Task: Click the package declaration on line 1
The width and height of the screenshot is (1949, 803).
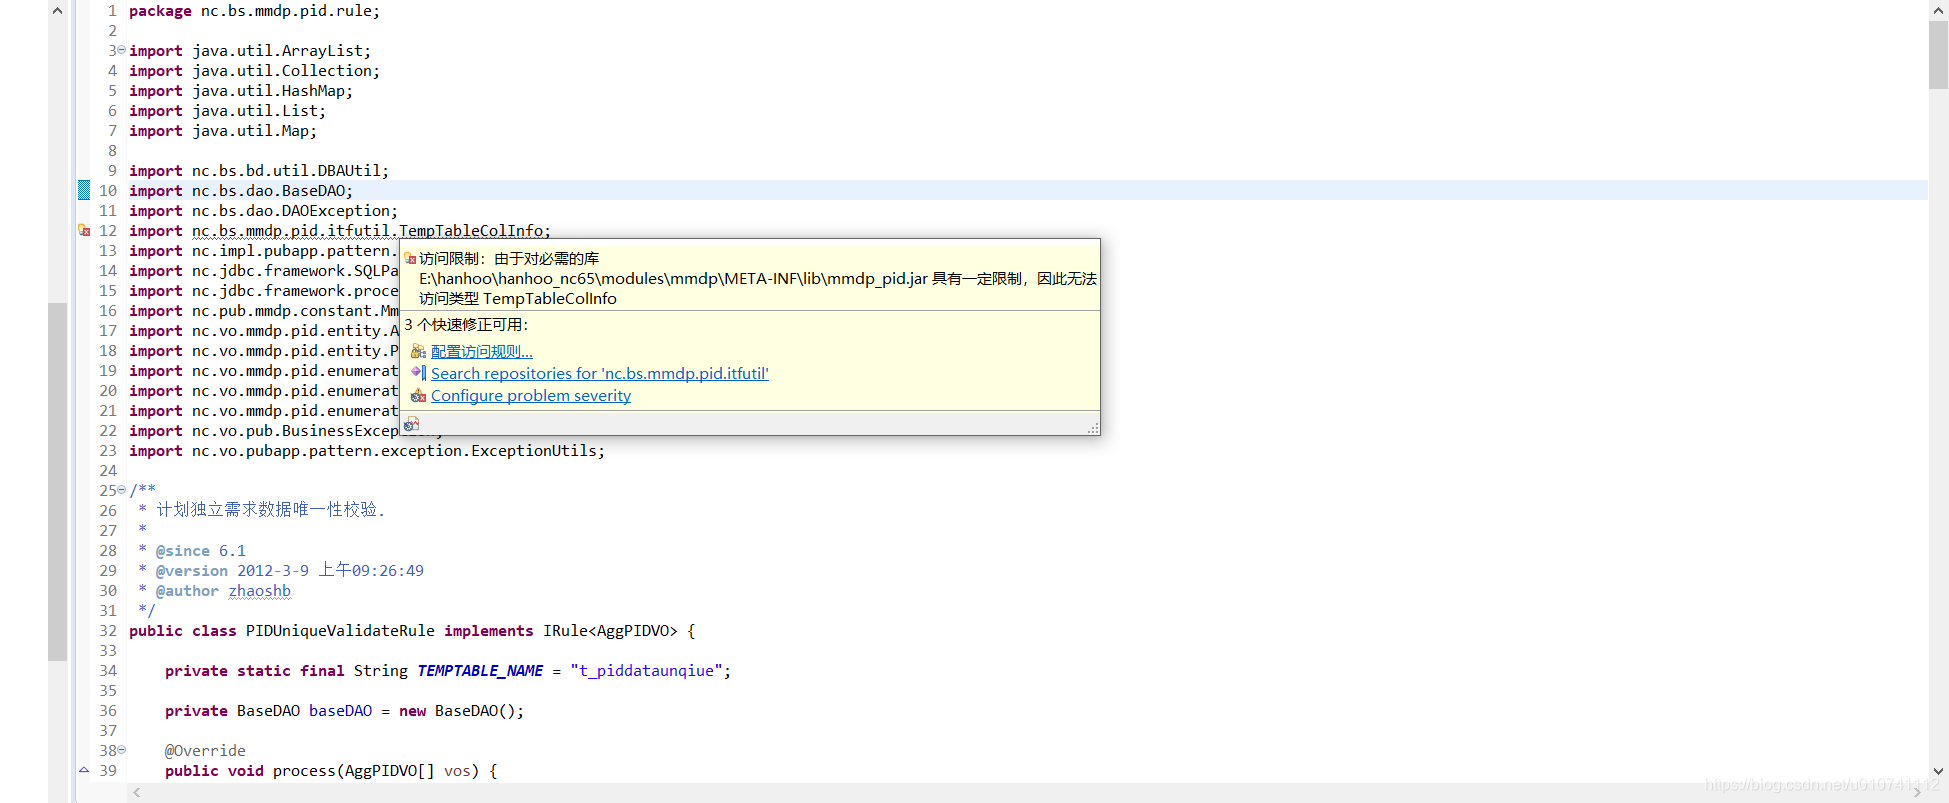Action: pyautogui.click(x=254, y=11)
